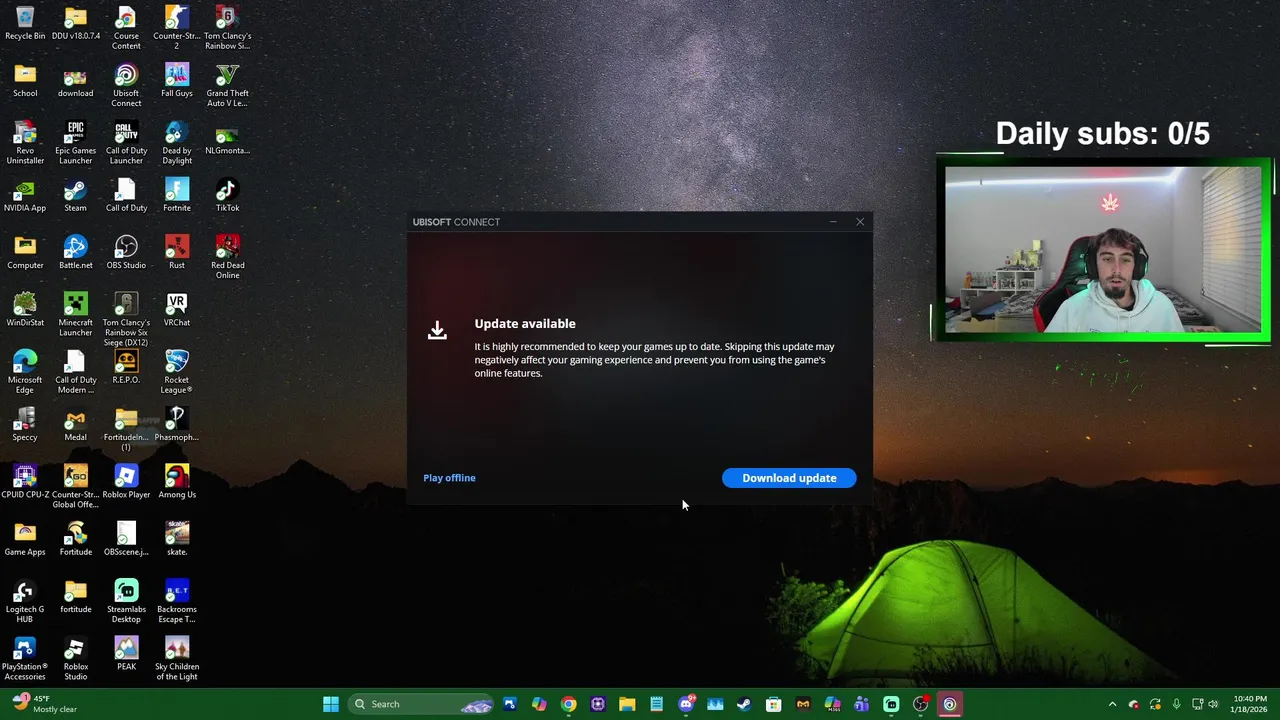This screenshot has height=720, width=1280.
Task: Select the CPUID CPU-Z desktop icon
Action: 25,482
